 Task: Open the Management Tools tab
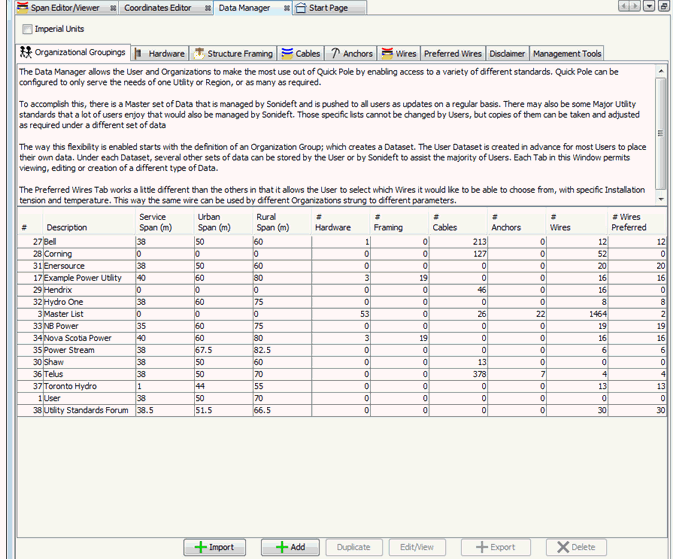(x=567, y=54)
